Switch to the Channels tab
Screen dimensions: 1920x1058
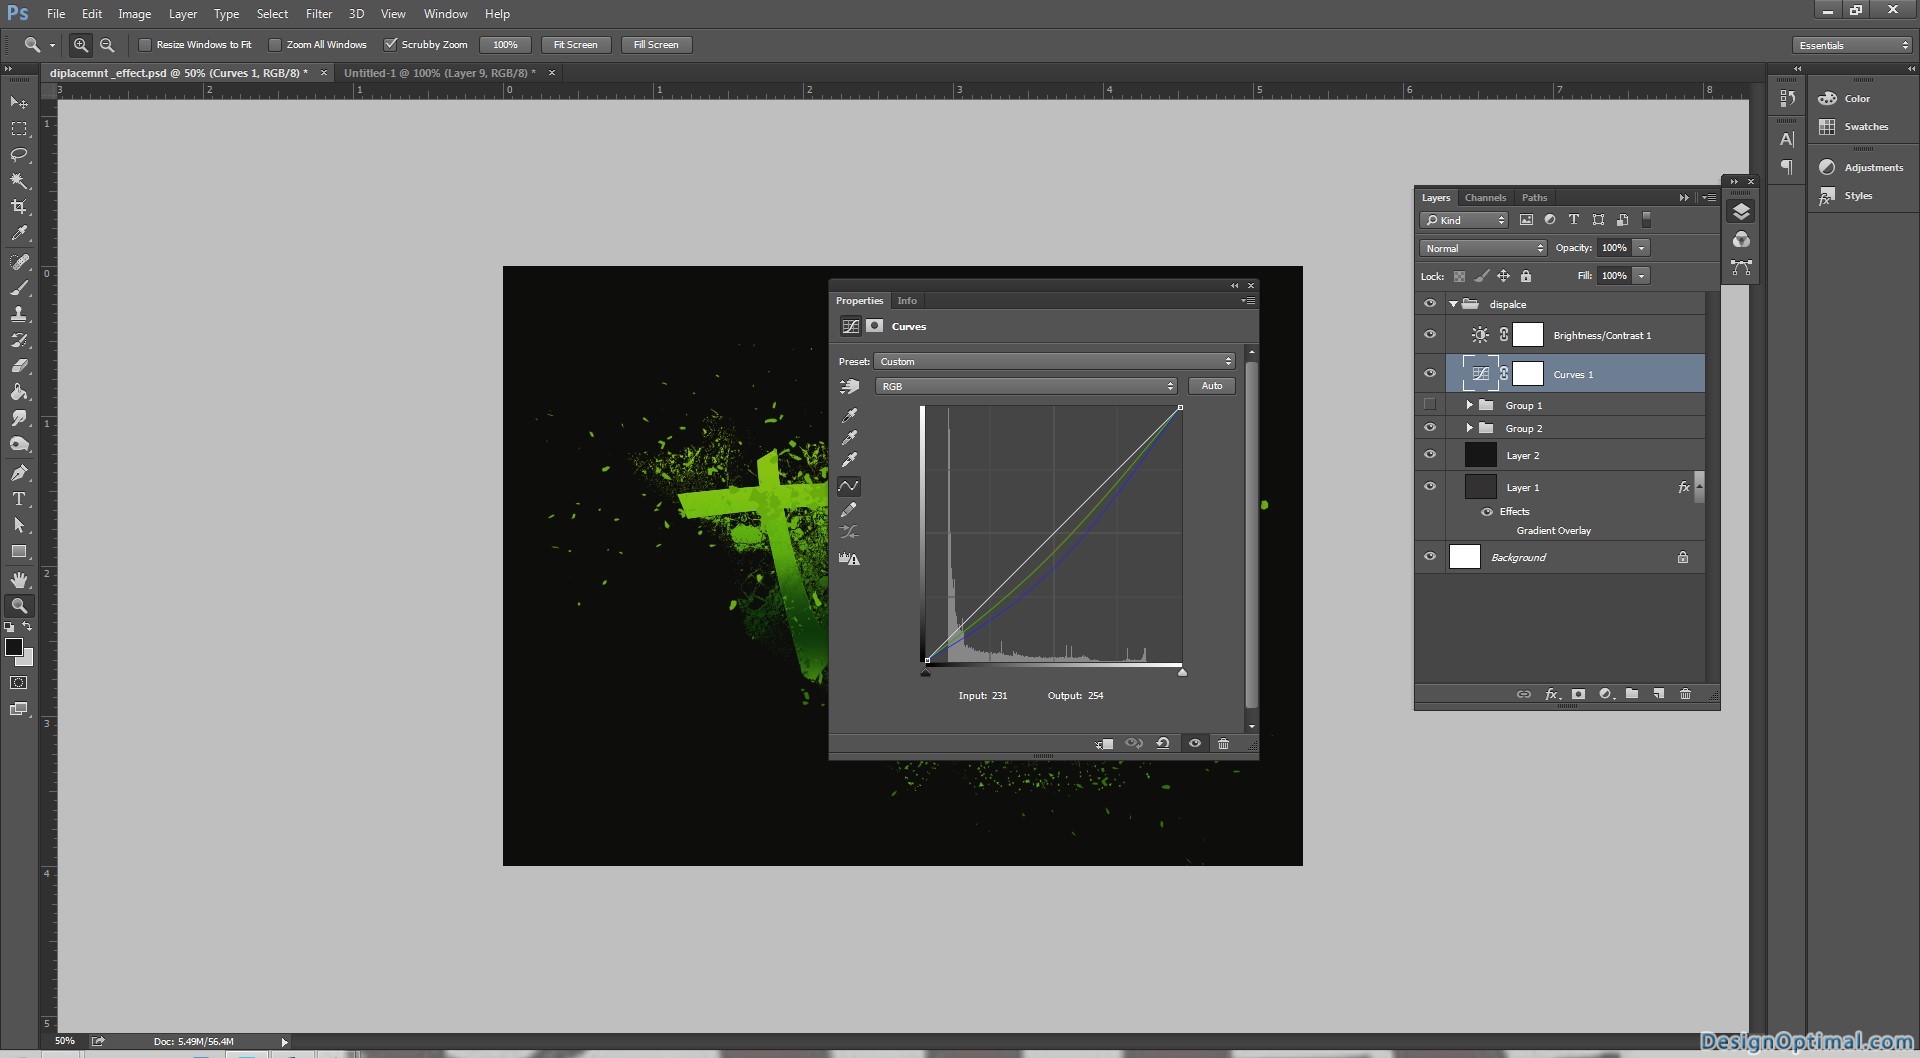(x=1485, y=198)
